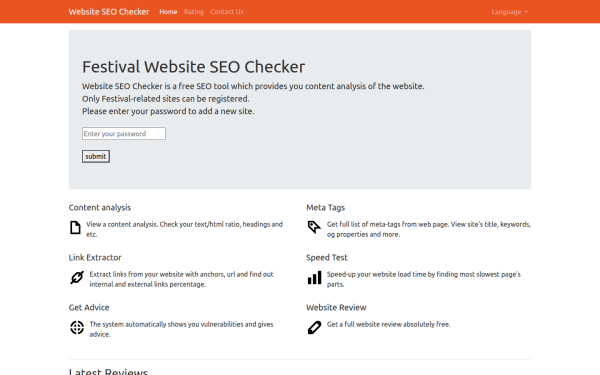Click the Speed Test bar chart icon
Viewport: 600px width, 375px height.
[x=315, y=277]
